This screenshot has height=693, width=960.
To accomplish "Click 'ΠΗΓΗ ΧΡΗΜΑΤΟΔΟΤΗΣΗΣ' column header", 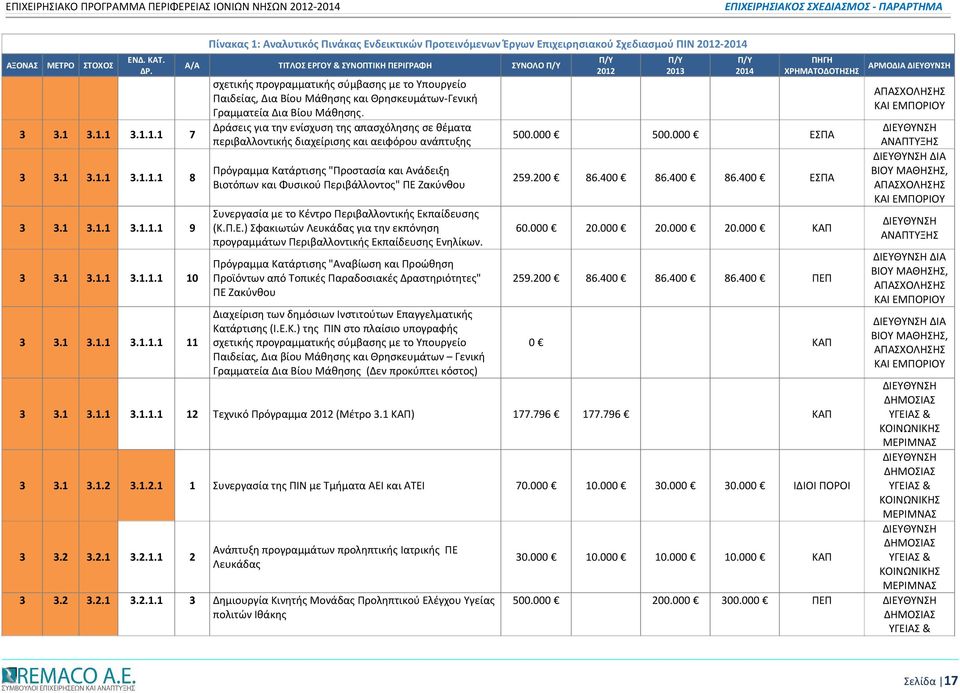I will click(x=822, y=66).
